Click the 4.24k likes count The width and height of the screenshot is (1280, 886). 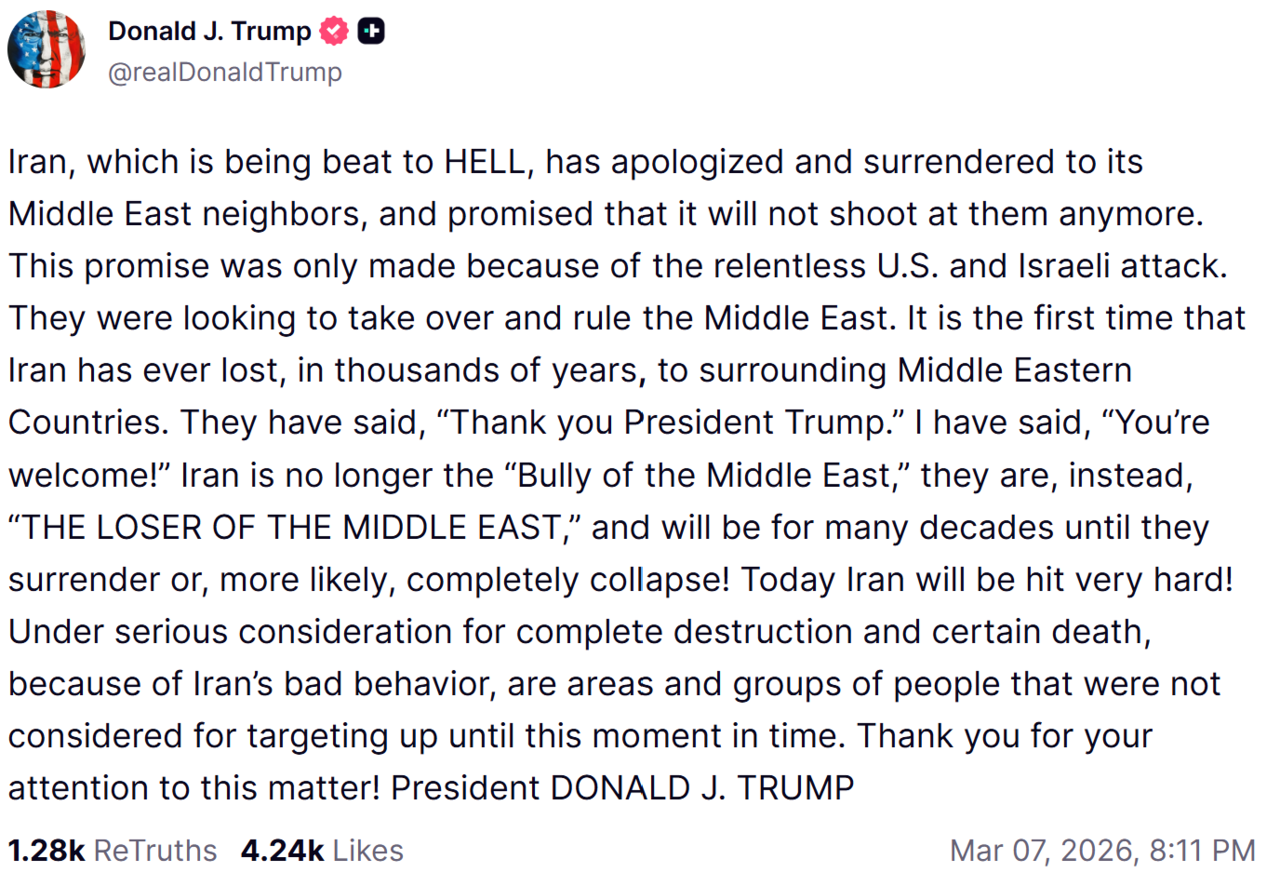(282, 850)
